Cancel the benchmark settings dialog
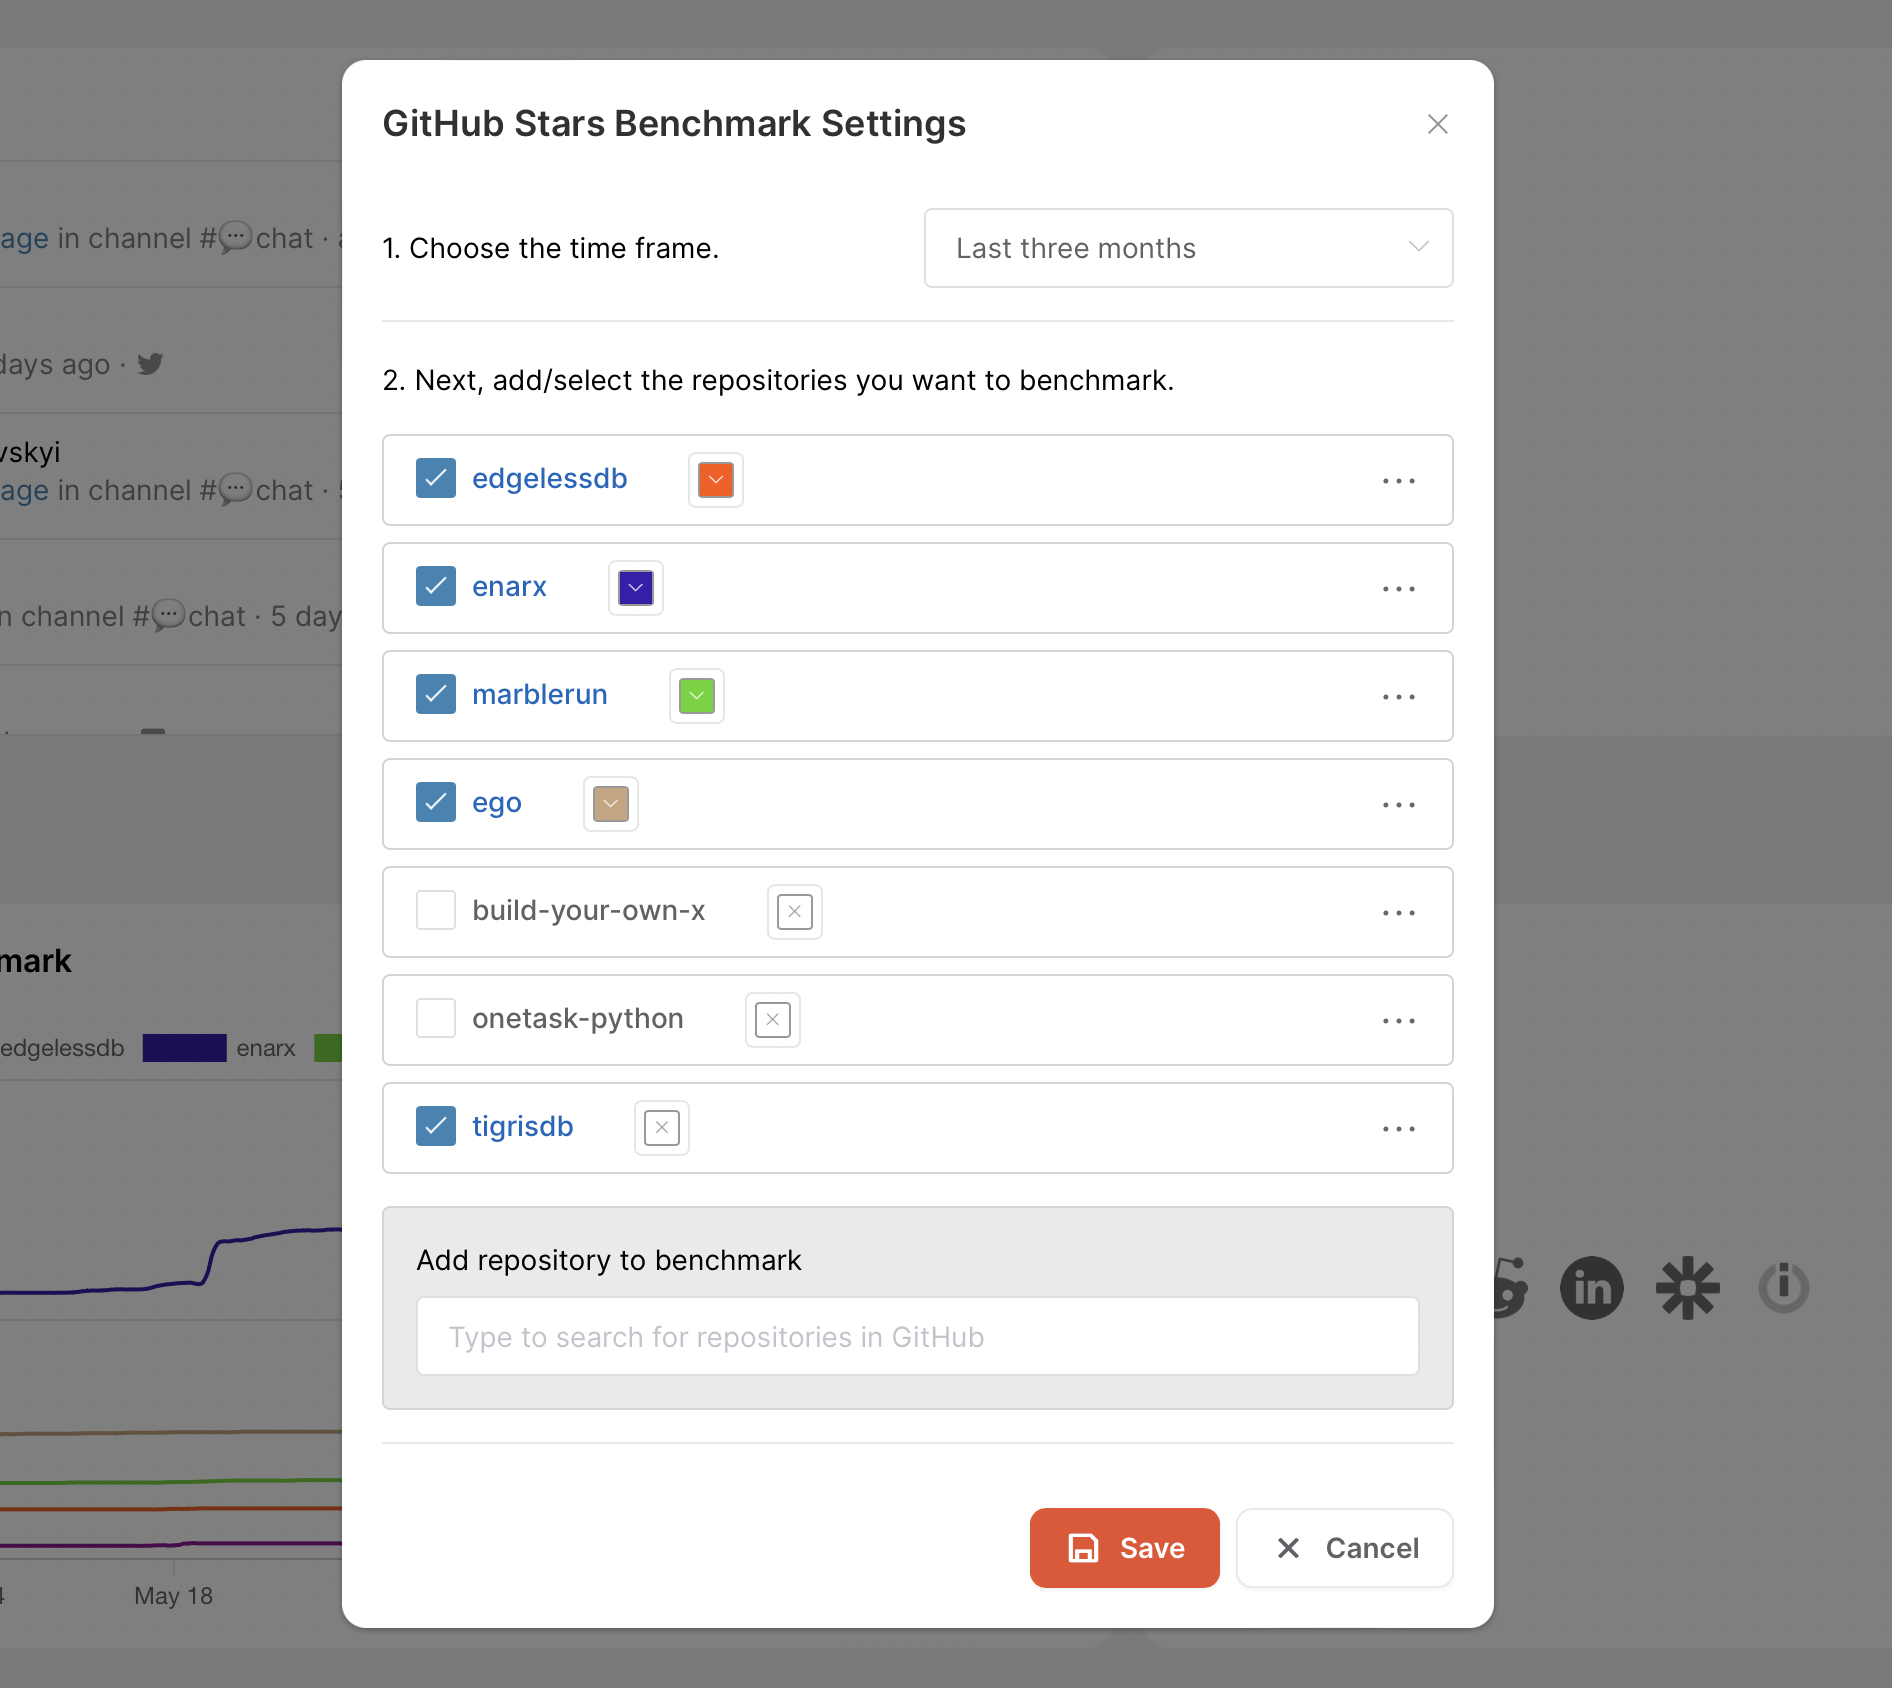Screen dimensions: 1892x1688 (x=1345, y=1548)
